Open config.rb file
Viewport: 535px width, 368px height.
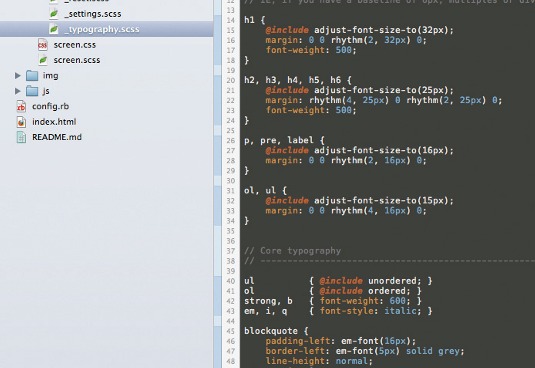coord(50,106)
